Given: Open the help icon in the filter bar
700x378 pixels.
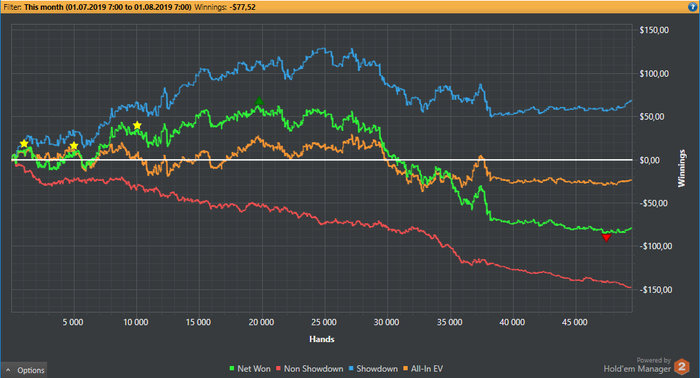Looking at the screenshot, I should tap(692, 7).
